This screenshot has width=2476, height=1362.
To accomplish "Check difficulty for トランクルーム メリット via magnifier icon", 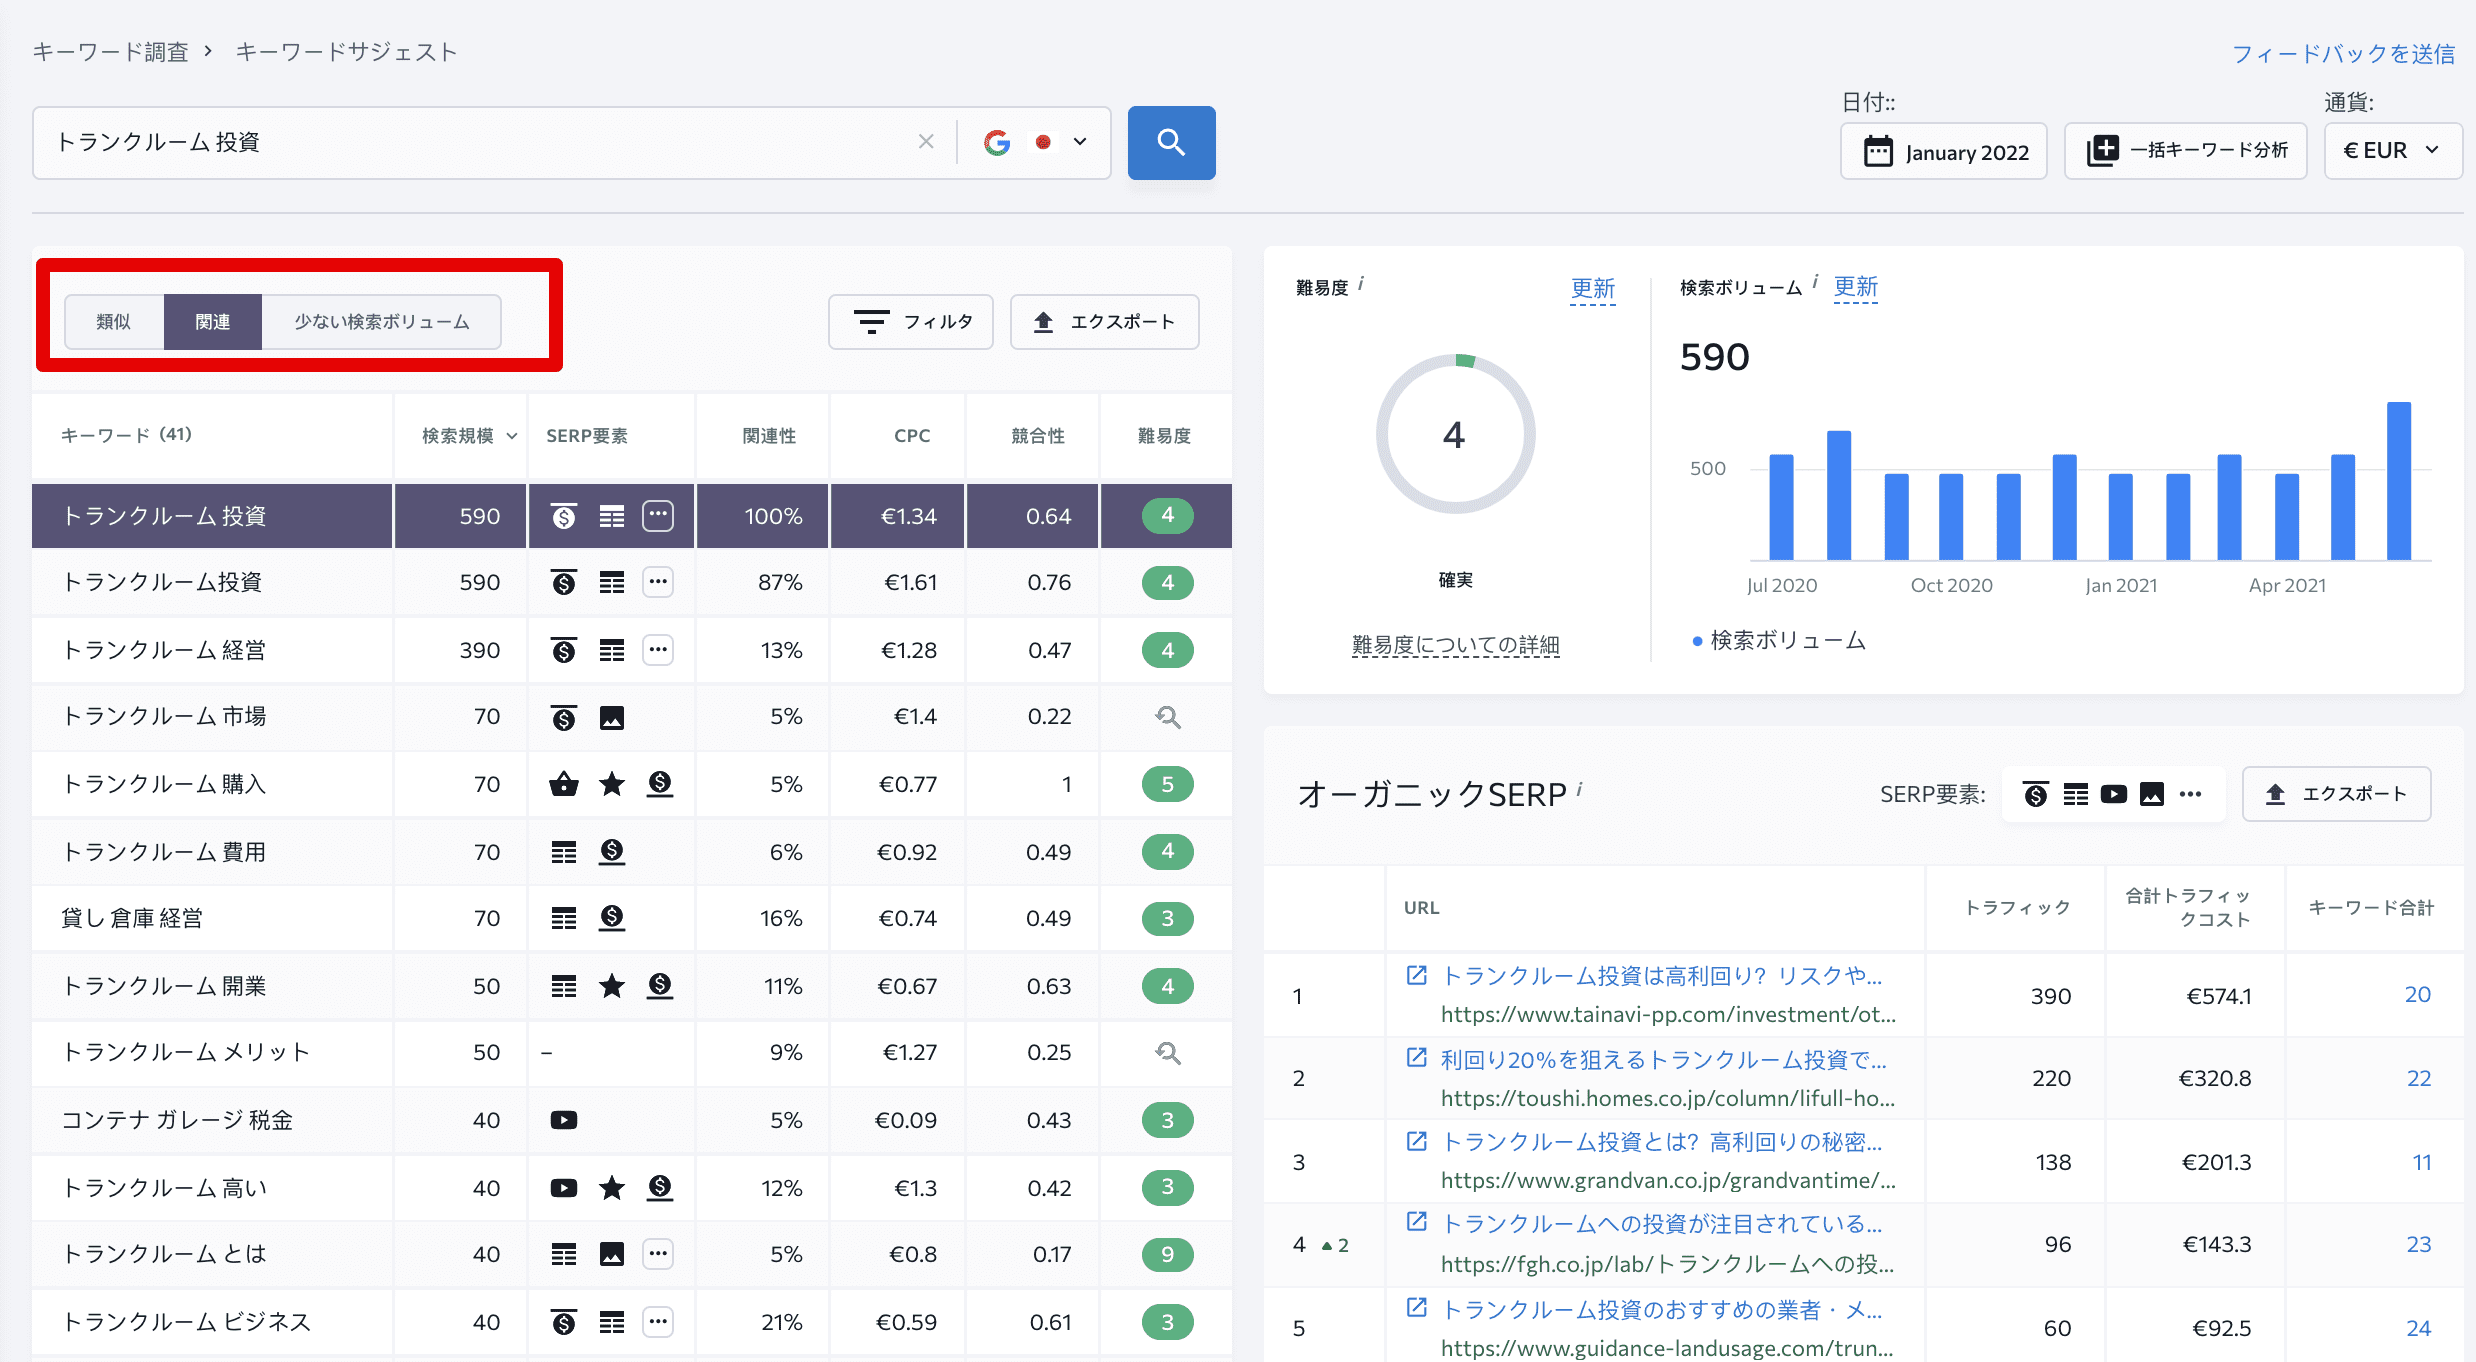I will (1168, 1052).
